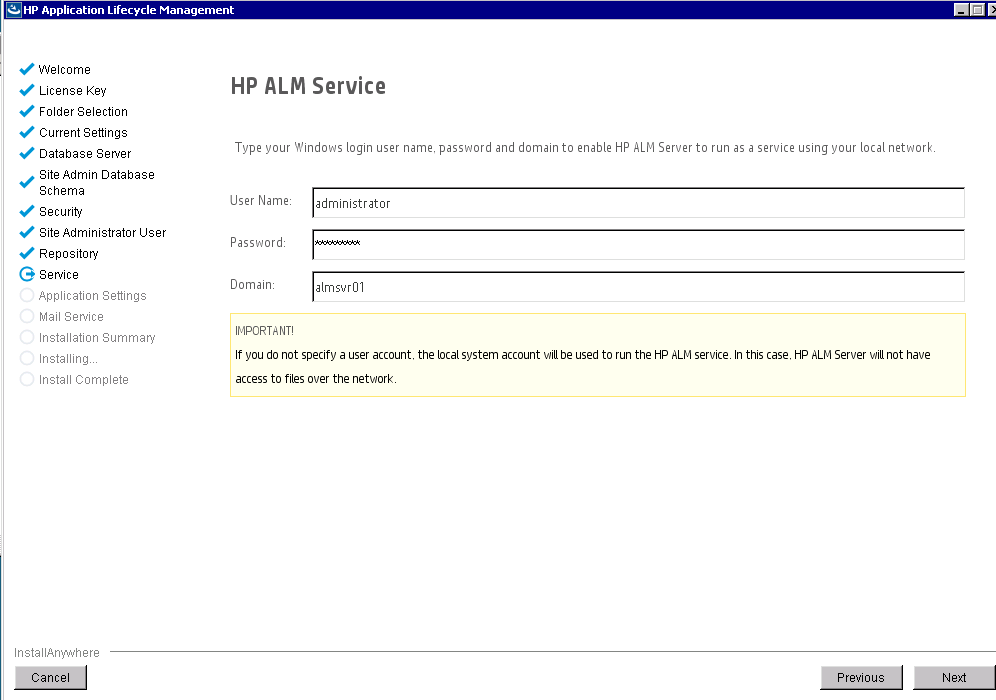Select the Installation Summary step label

coord(97,337)
